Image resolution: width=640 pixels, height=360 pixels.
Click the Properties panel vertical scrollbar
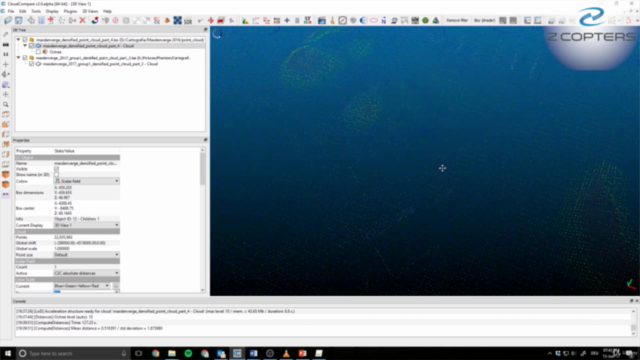pyautogui.click(x=202, y=169)
